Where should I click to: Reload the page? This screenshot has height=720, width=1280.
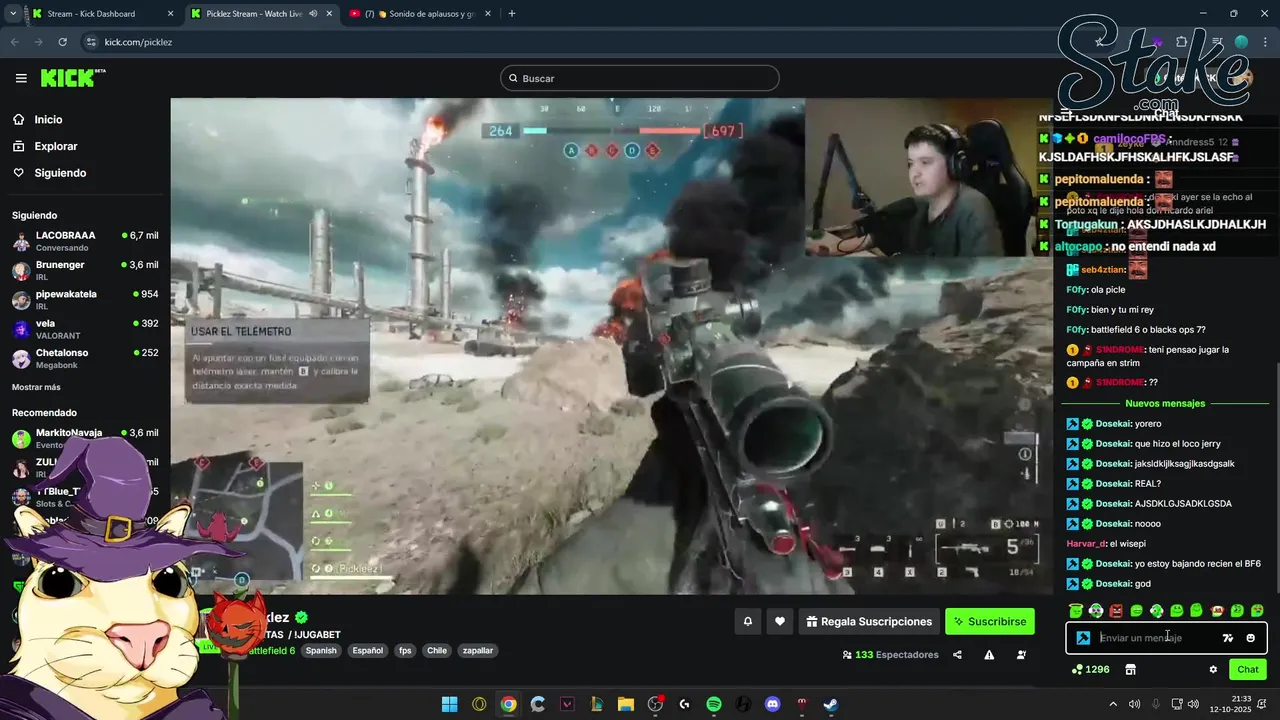[x=62, y=42]
